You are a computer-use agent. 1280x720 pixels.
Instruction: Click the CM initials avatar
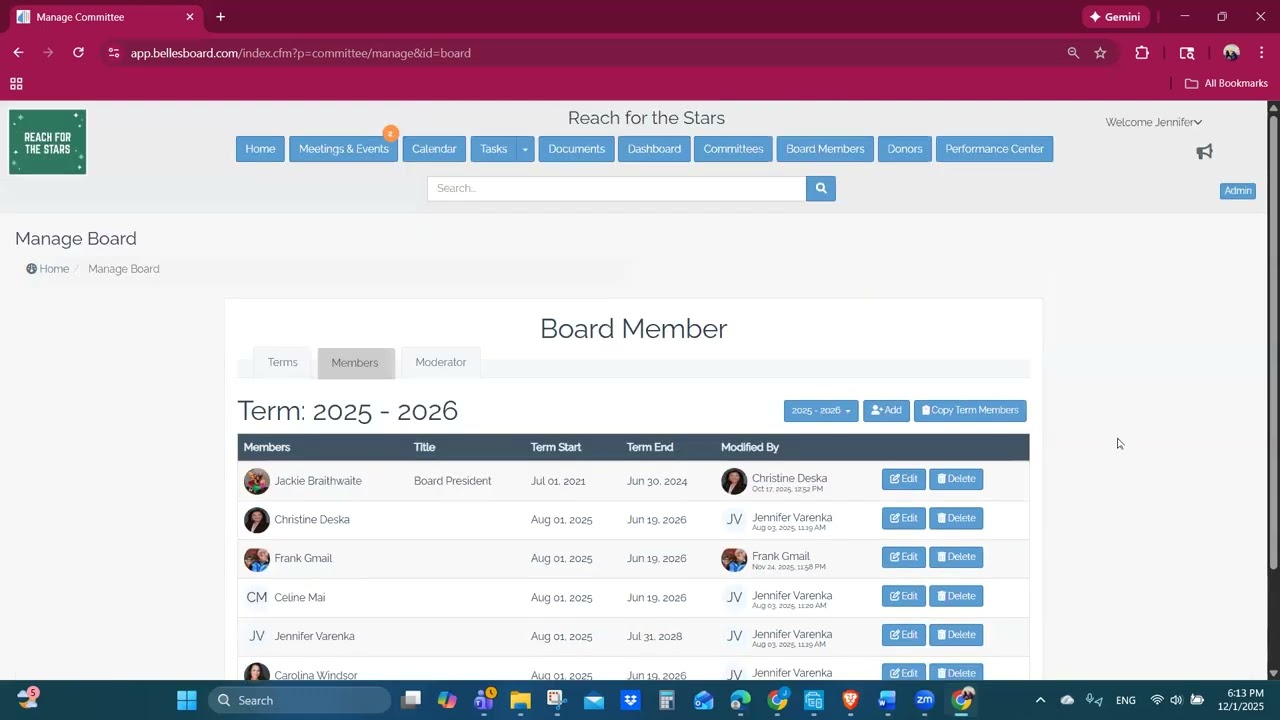(x=257, y=597)
